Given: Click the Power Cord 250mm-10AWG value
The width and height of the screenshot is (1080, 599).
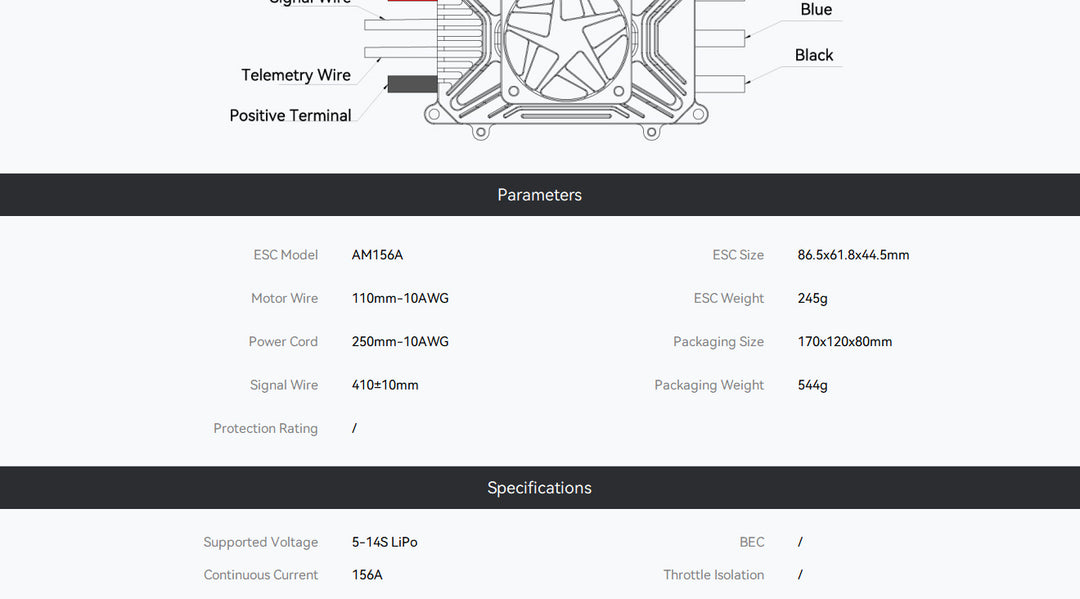Looking at the screenshot, I should pyautogui.click(x=400, y=341).
